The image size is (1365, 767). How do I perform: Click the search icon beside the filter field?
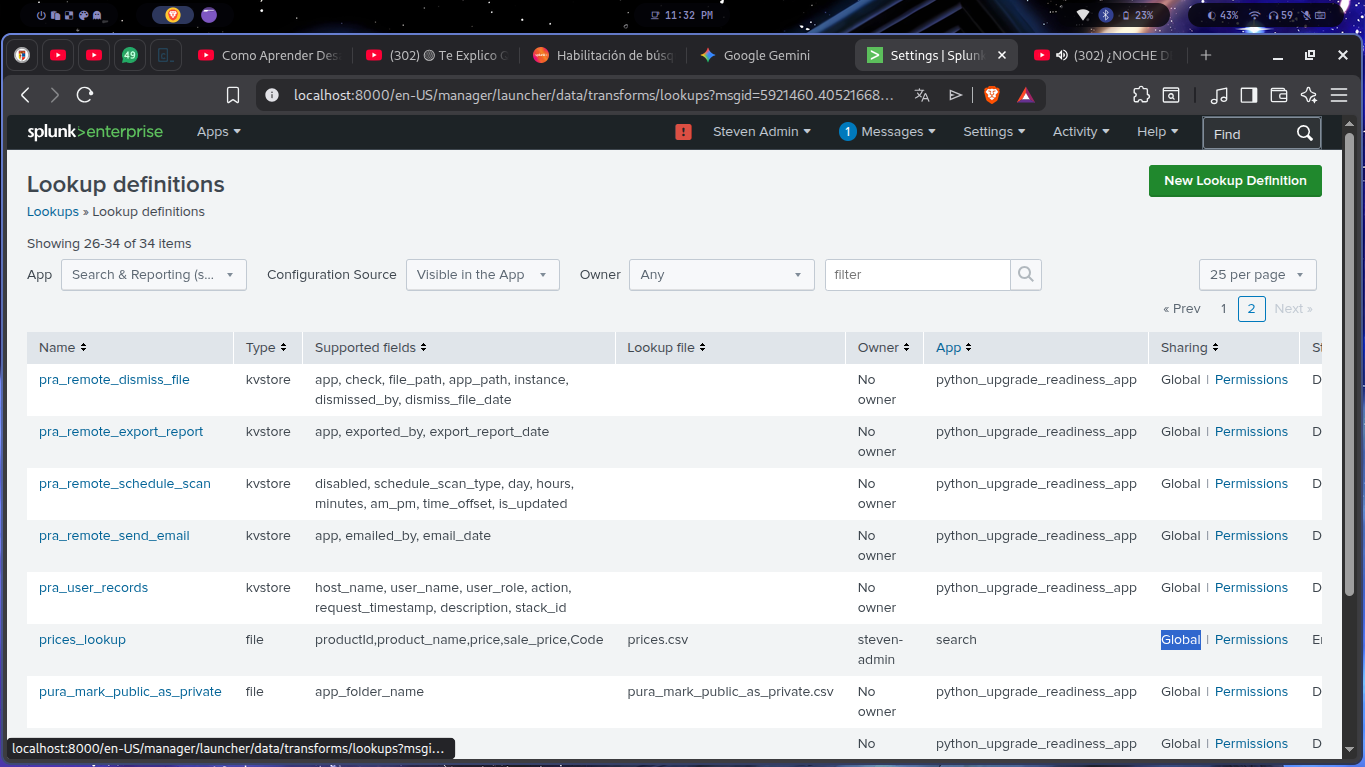point(1026,274)
